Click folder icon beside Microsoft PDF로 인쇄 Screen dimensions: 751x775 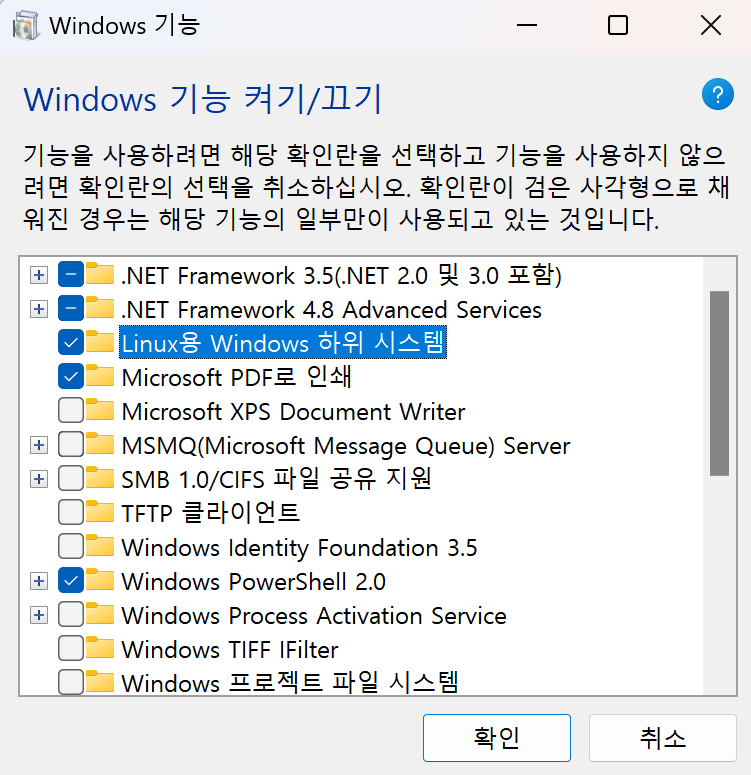click(100, 376)
